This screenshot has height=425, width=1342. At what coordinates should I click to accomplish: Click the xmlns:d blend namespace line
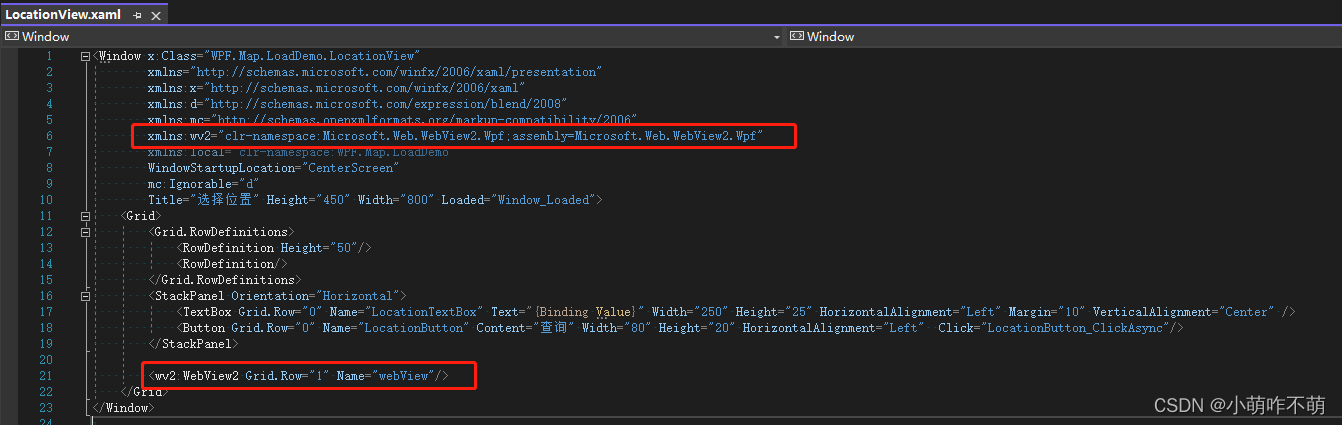pos(357,104)
